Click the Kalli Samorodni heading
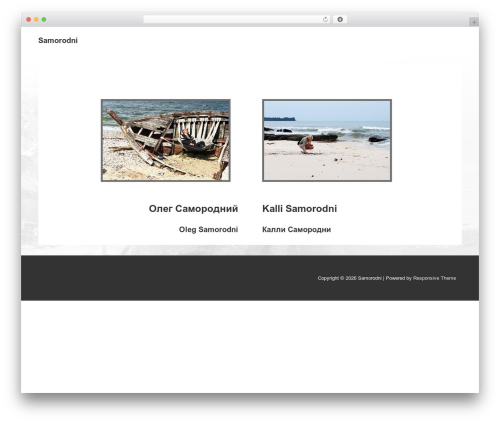 pyautogui.click(x=300, y=209)
